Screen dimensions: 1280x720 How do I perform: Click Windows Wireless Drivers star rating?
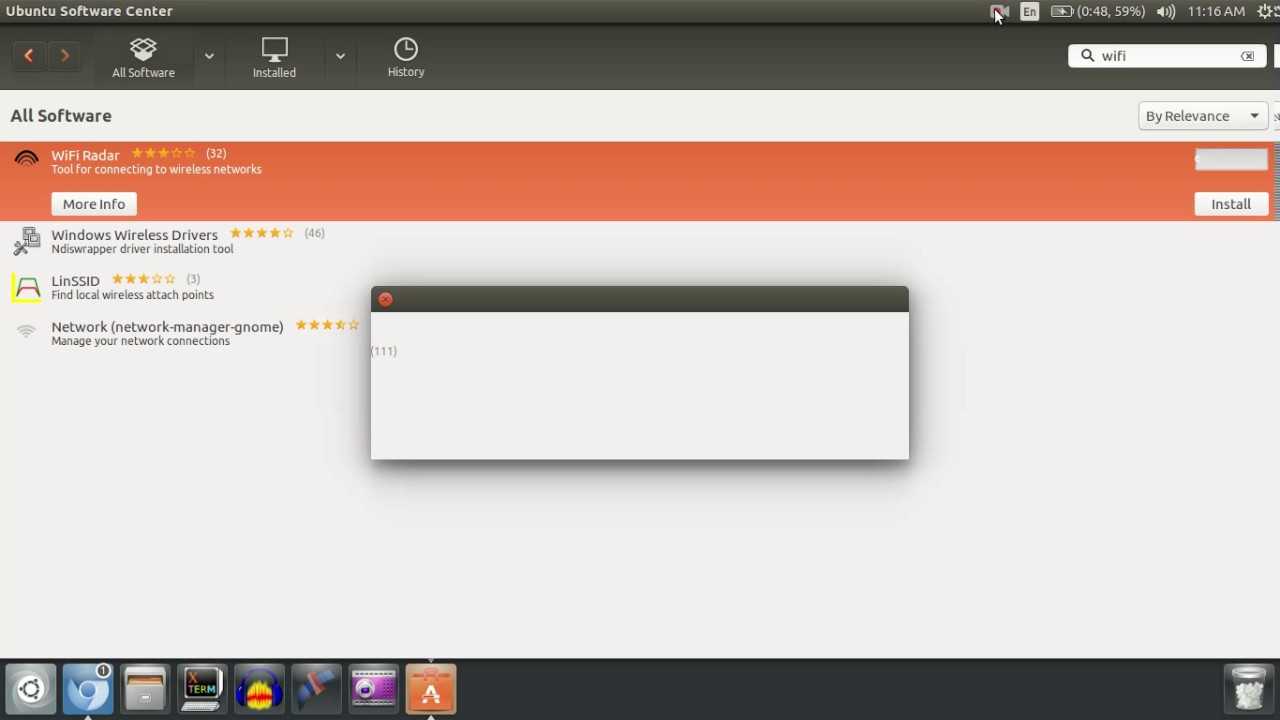click(x=262, y=233)
